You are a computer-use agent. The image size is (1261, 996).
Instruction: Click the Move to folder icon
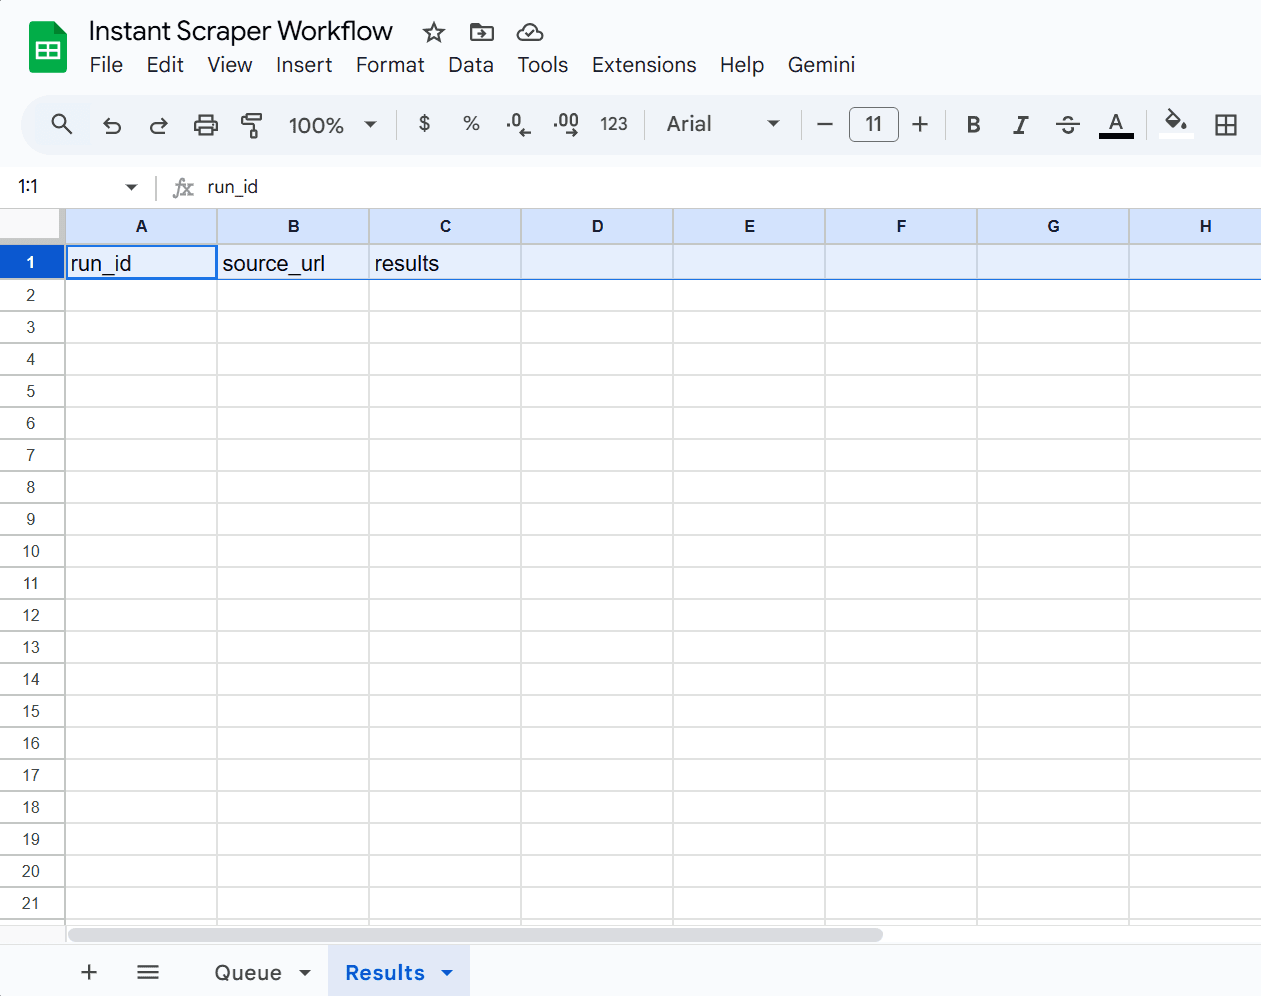pos(482,32)
